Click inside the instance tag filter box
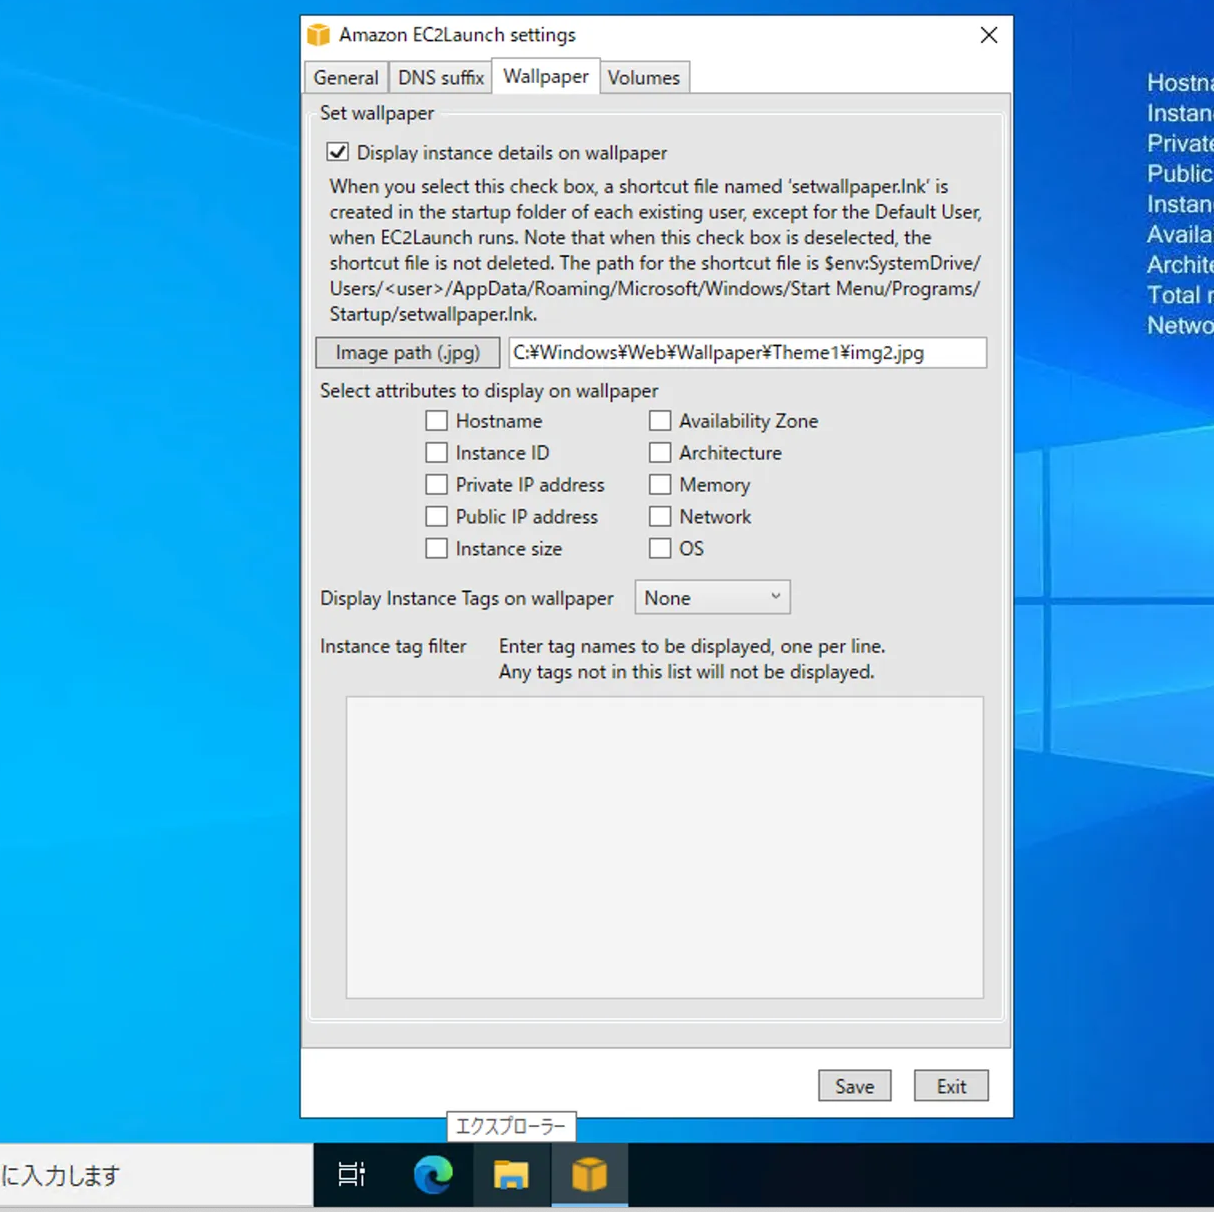 coord(665,847)
